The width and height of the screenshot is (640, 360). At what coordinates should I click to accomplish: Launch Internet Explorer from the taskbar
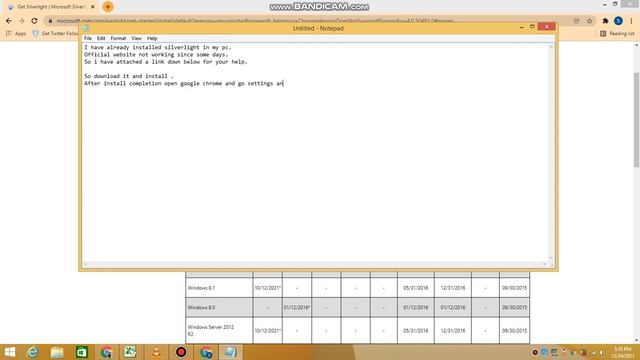click(x=33, y=352)
